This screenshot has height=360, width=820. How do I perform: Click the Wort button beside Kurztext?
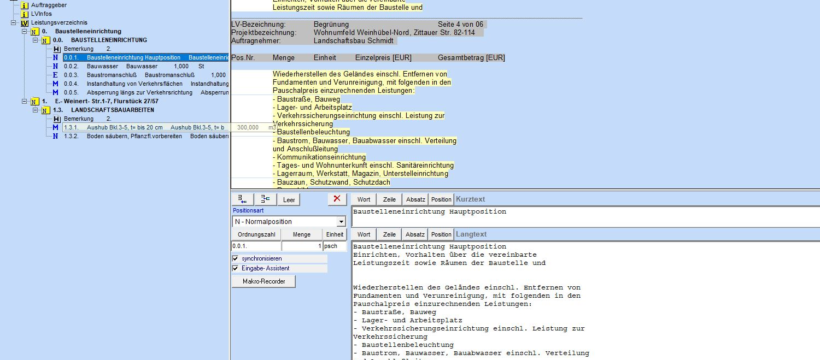pos(363,199)
